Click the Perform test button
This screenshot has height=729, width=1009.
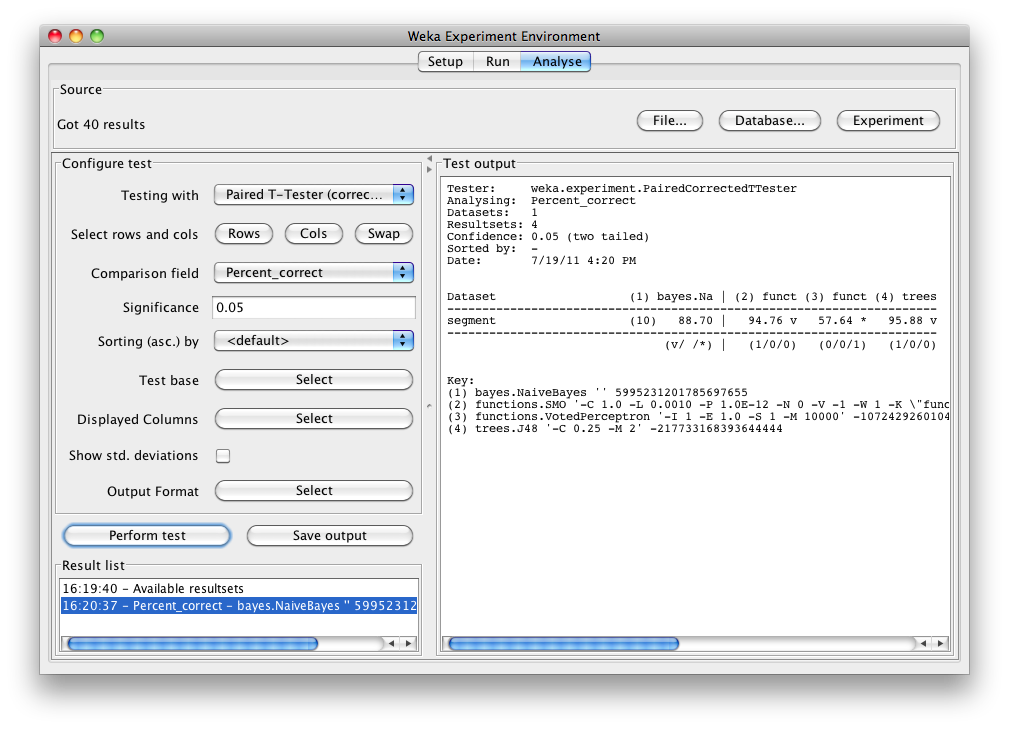pos(147,535)
